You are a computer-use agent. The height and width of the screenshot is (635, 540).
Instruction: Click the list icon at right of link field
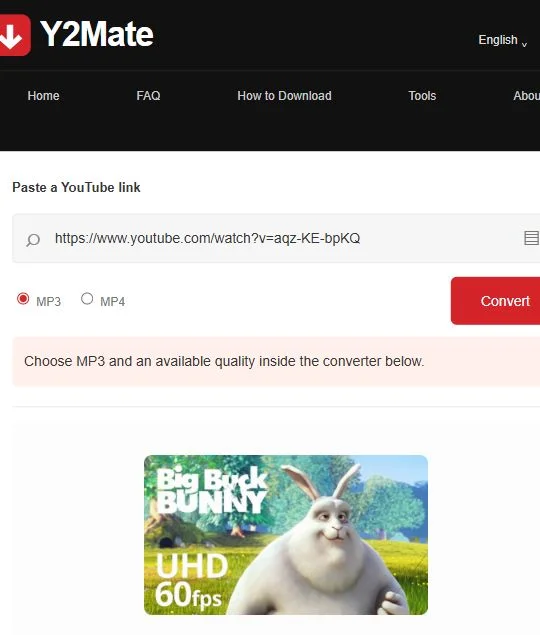[x=531, y=238]
